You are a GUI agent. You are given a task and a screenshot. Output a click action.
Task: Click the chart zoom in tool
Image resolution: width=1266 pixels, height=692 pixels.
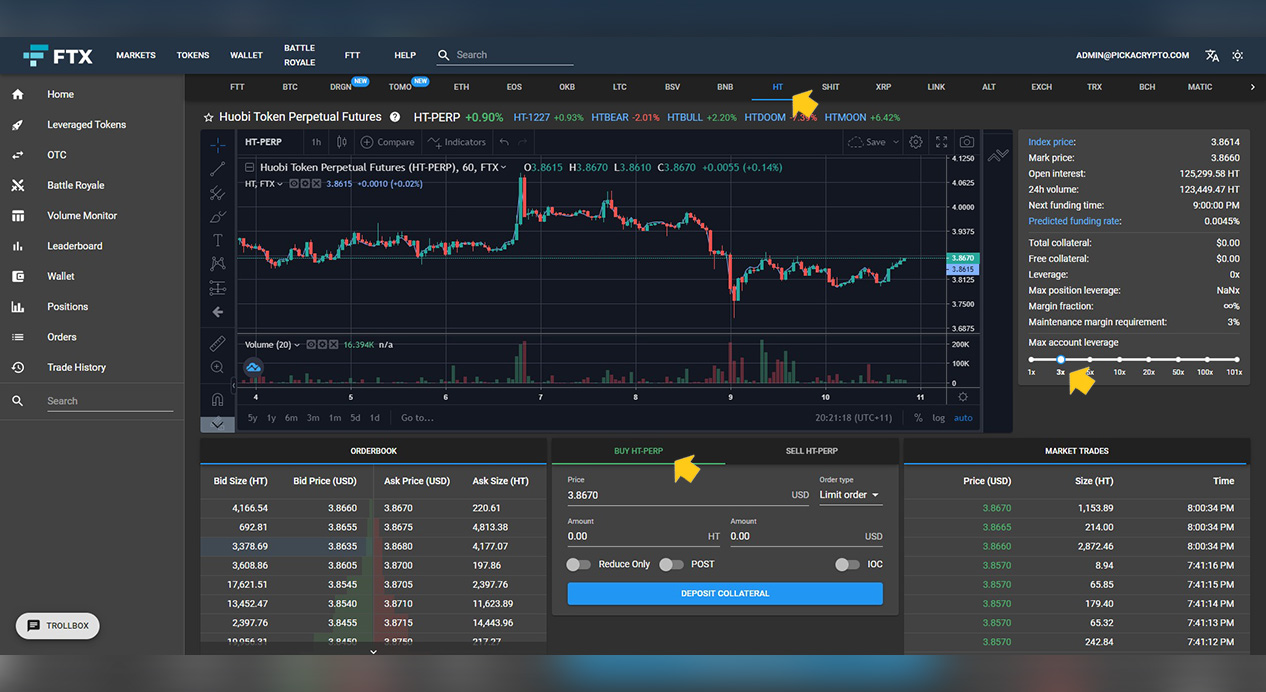[217, 368]
